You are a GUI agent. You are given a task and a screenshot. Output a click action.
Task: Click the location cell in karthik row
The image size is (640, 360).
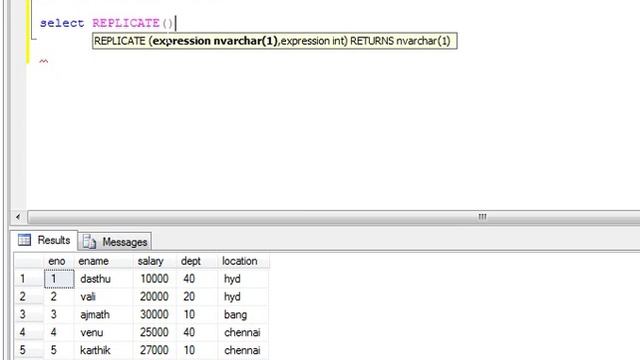pyautogui.click(x=243, y=350)
